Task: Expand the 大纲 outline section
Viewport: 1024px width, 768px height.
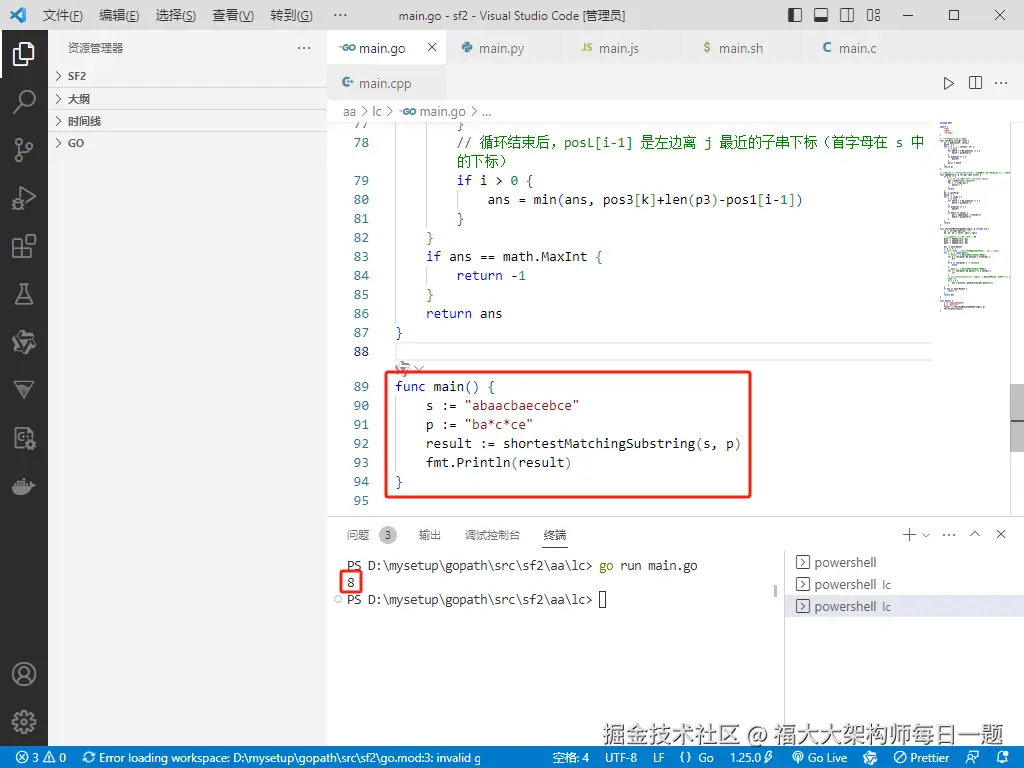Action: click(x=187, y=99)
